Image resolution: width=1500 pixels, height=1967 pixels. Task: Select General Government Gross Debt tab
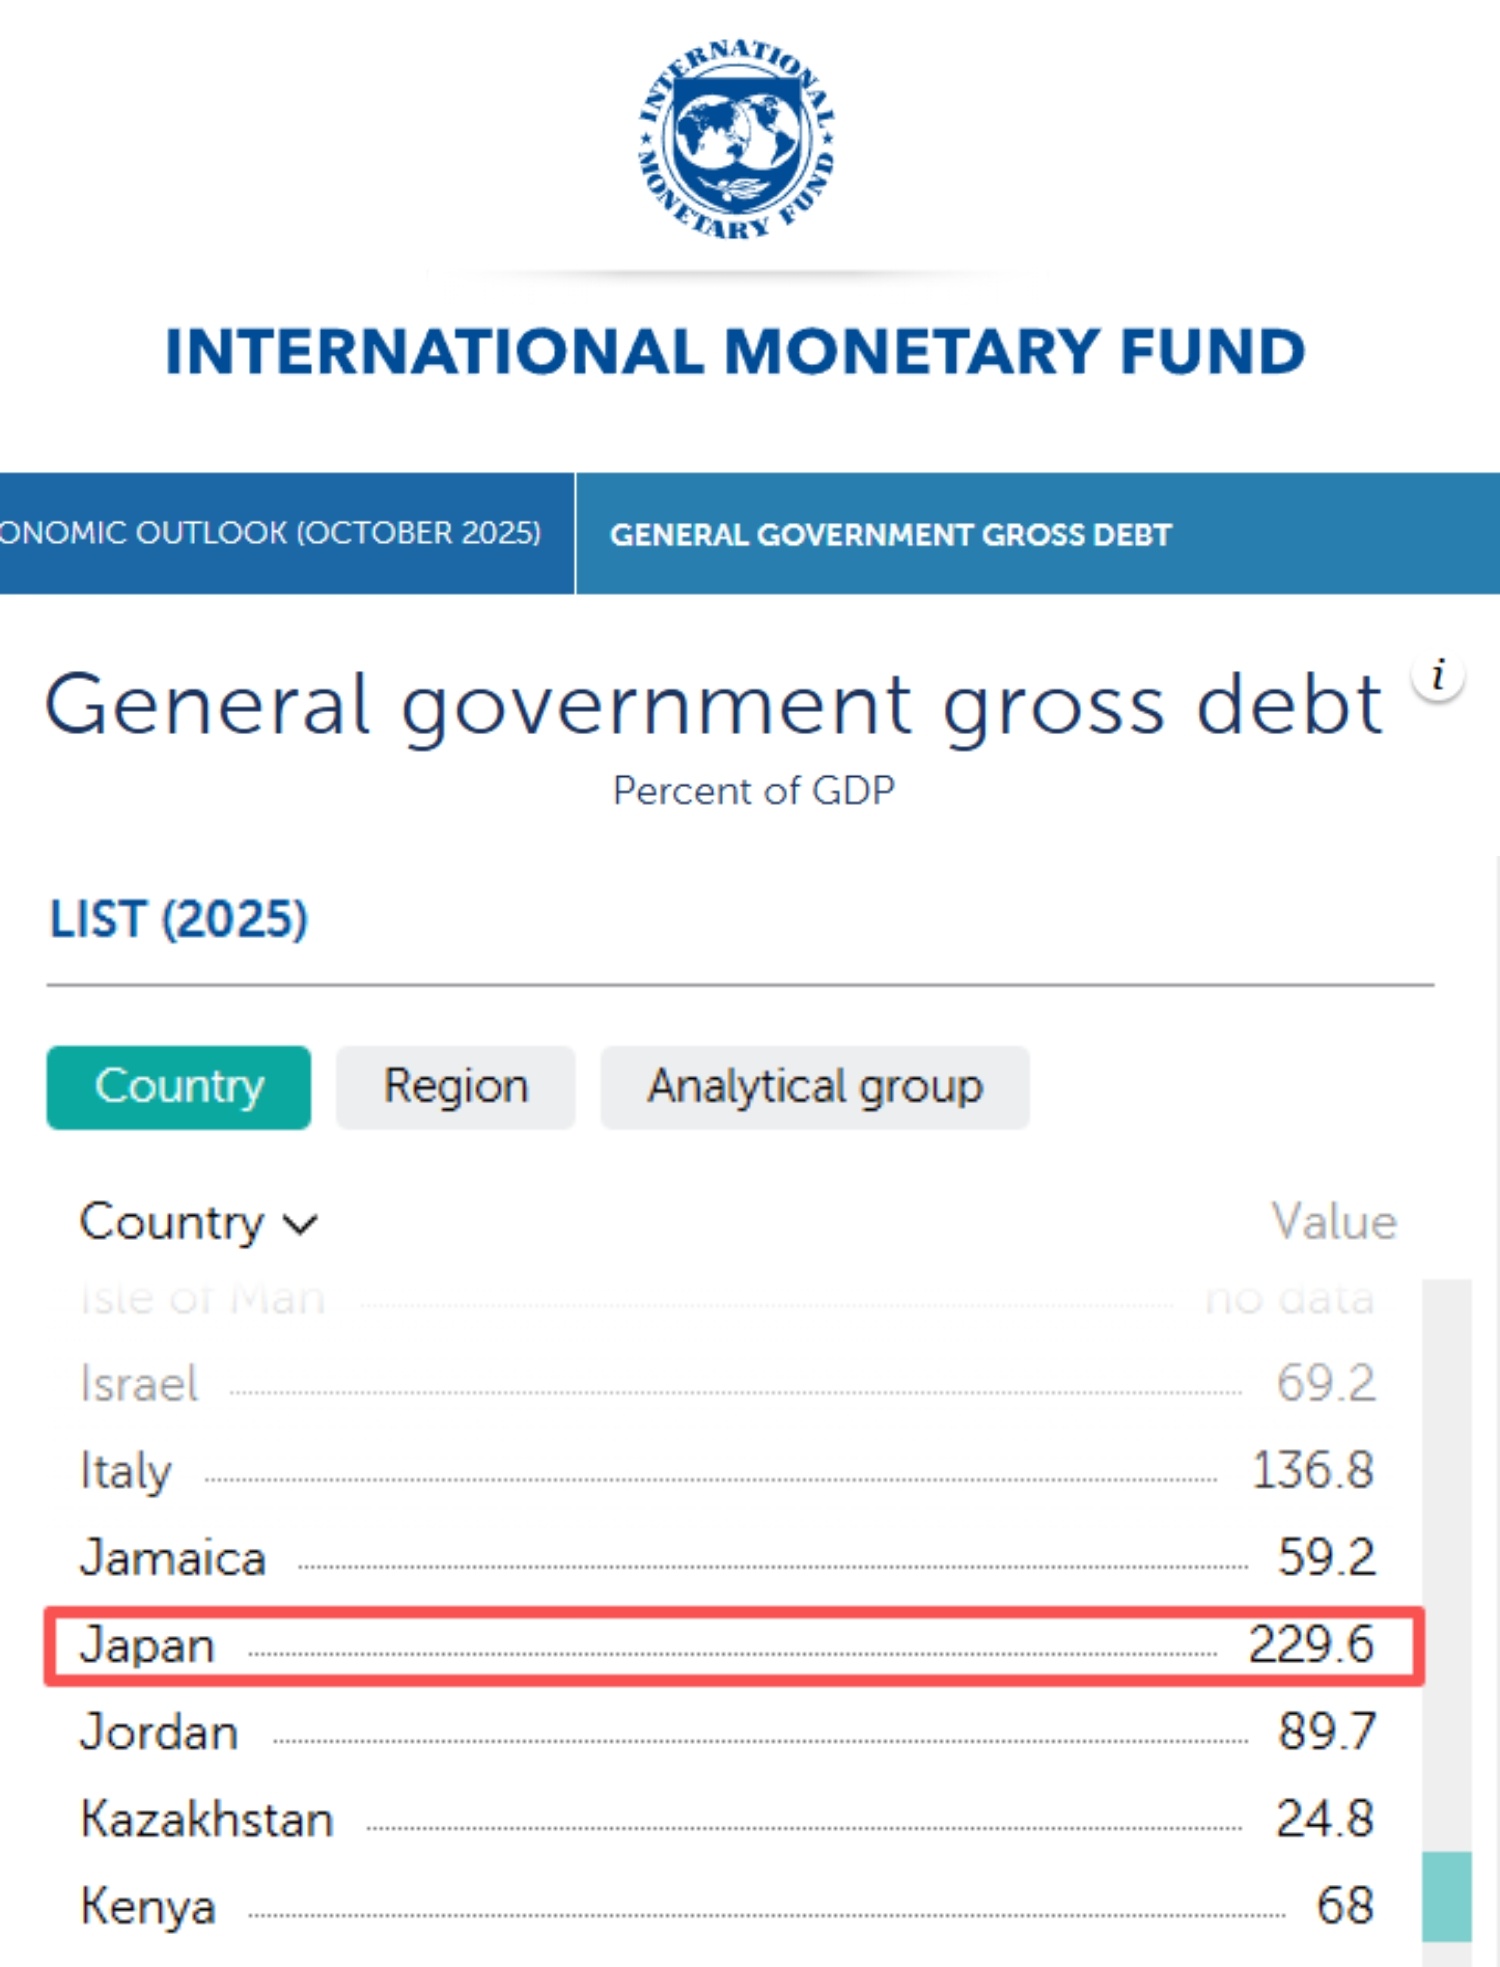point(890,535)
